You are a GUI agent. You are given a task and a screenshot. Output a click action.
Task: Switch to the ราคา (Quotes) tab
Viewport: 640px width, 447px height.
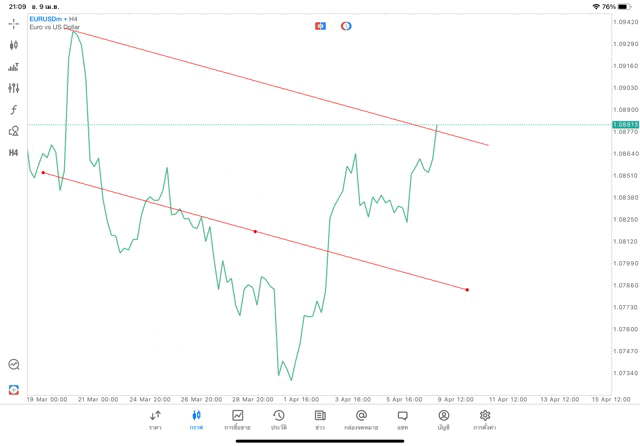tap(155, 419)
